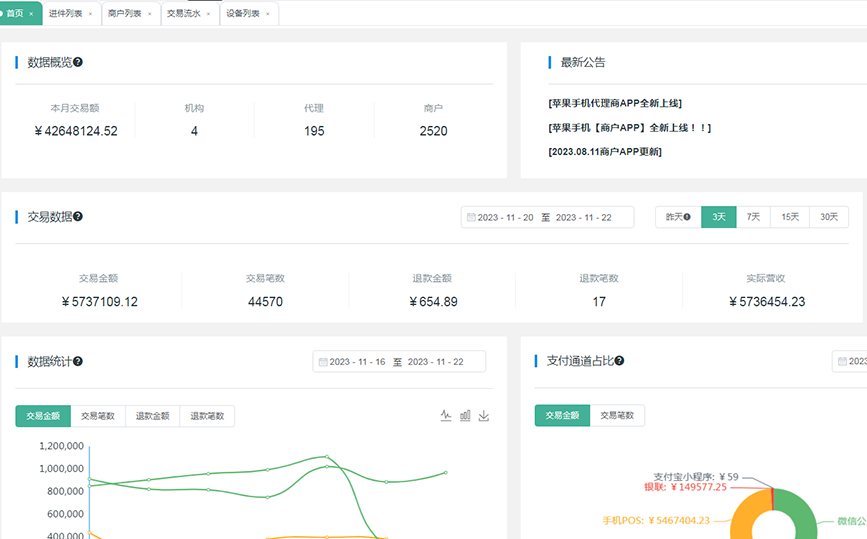Select the 30天 range button
This screenshot has height=539, width=867.
tap(829, 217)
